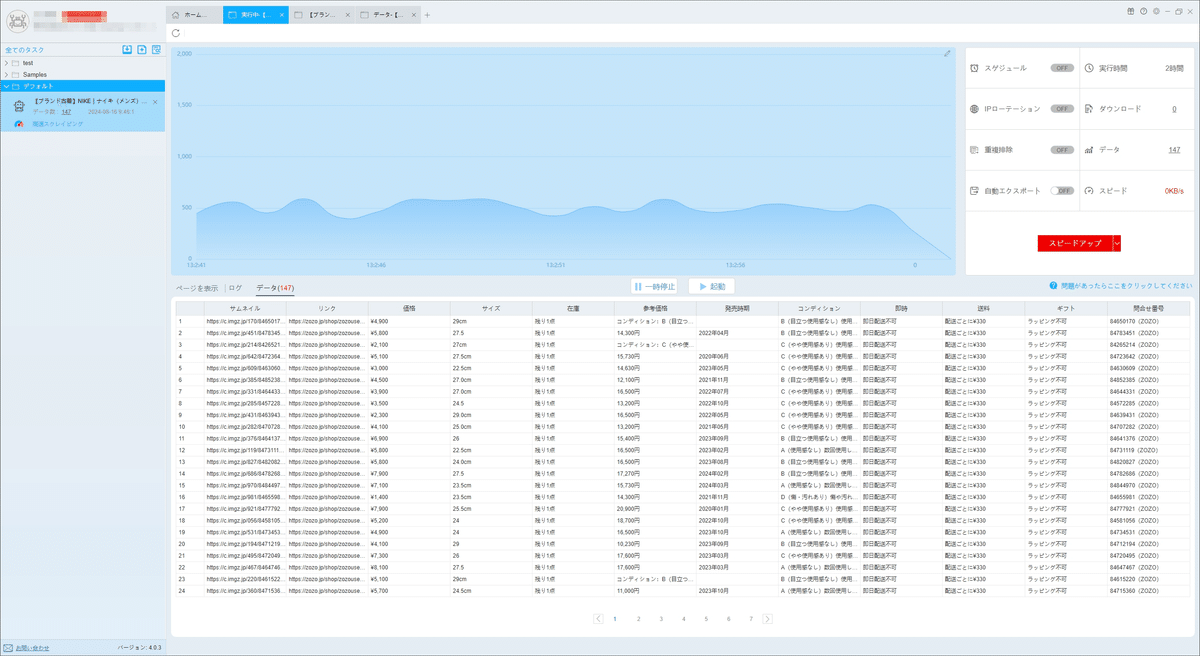Add a new tab with the plus icon
The image size is (1200, 656).
pyautogui.click(x=427, y=15)
